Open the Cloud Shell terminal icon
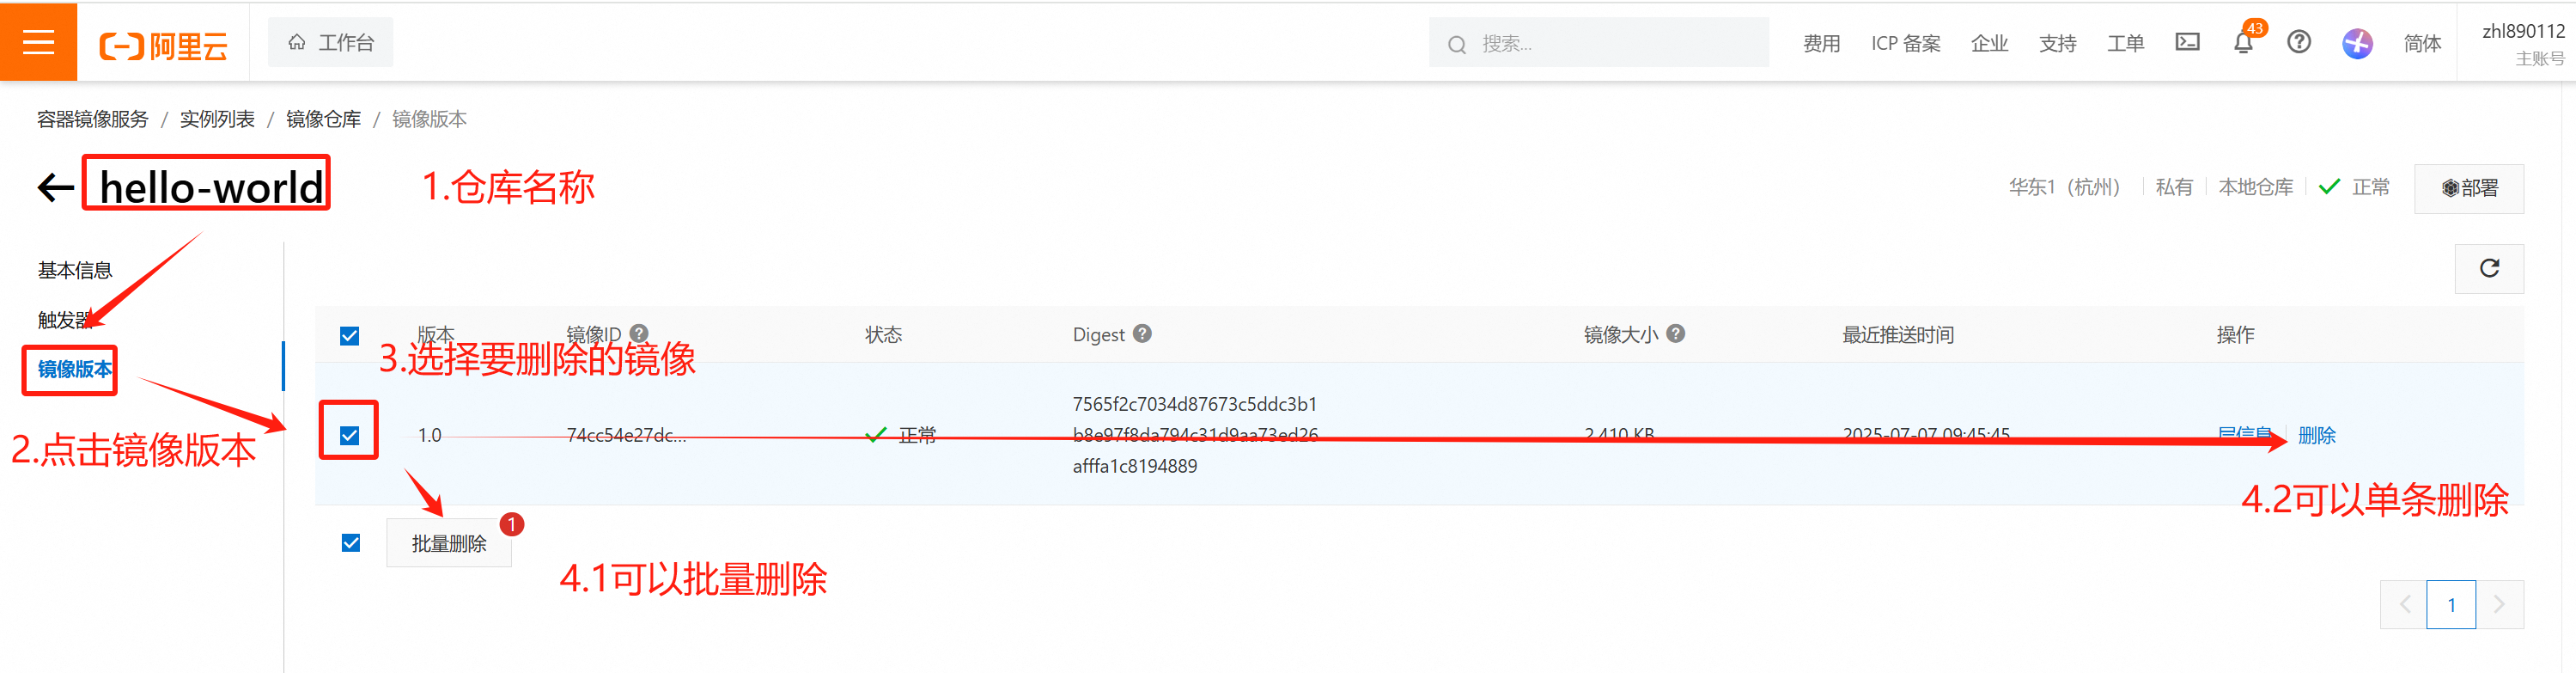 (x=2187, y=42)
